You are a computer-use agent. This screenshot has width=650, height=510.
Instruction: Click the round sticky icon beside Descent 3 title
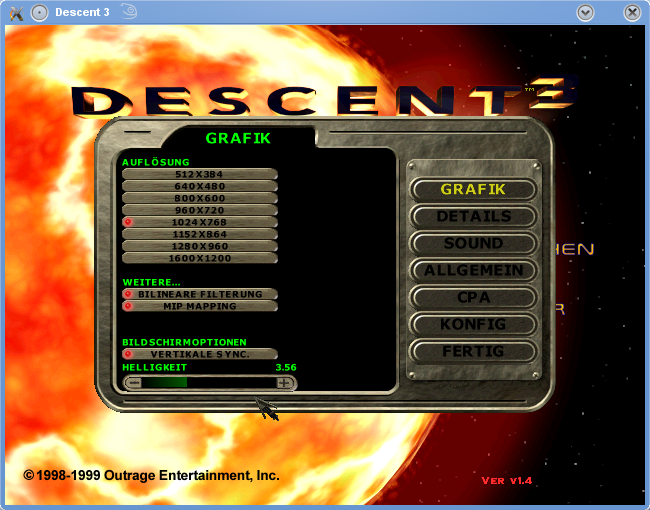(39, 13)
